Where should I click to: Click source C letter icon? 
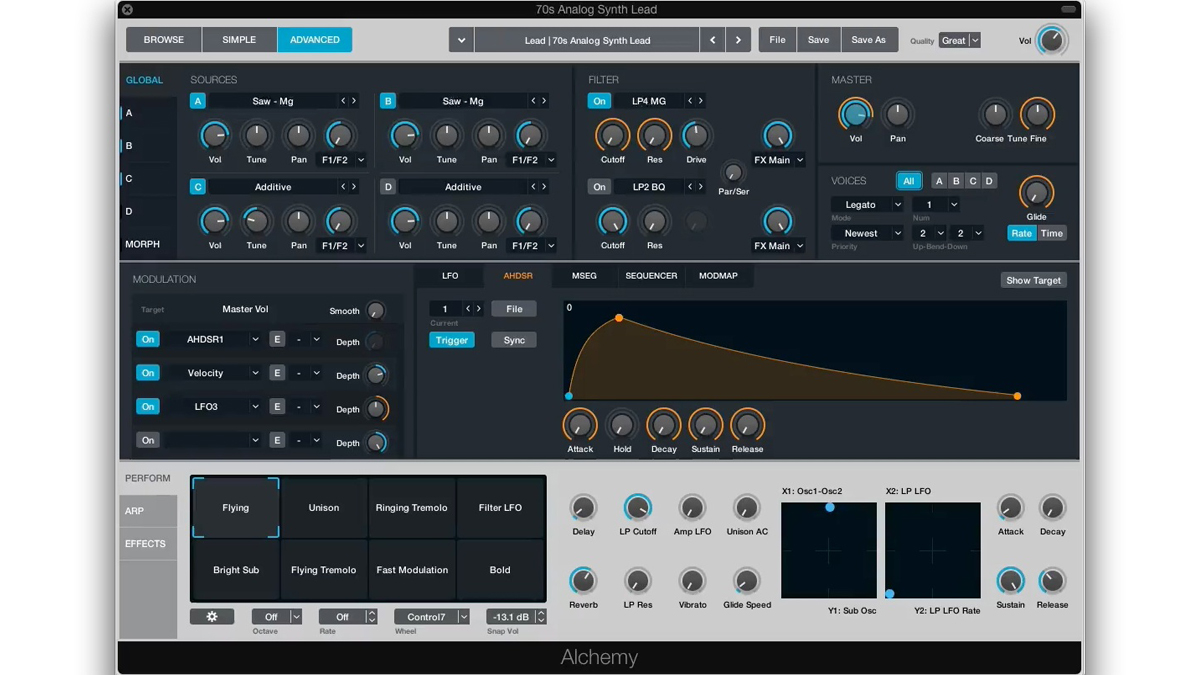[x=198, y=187]
